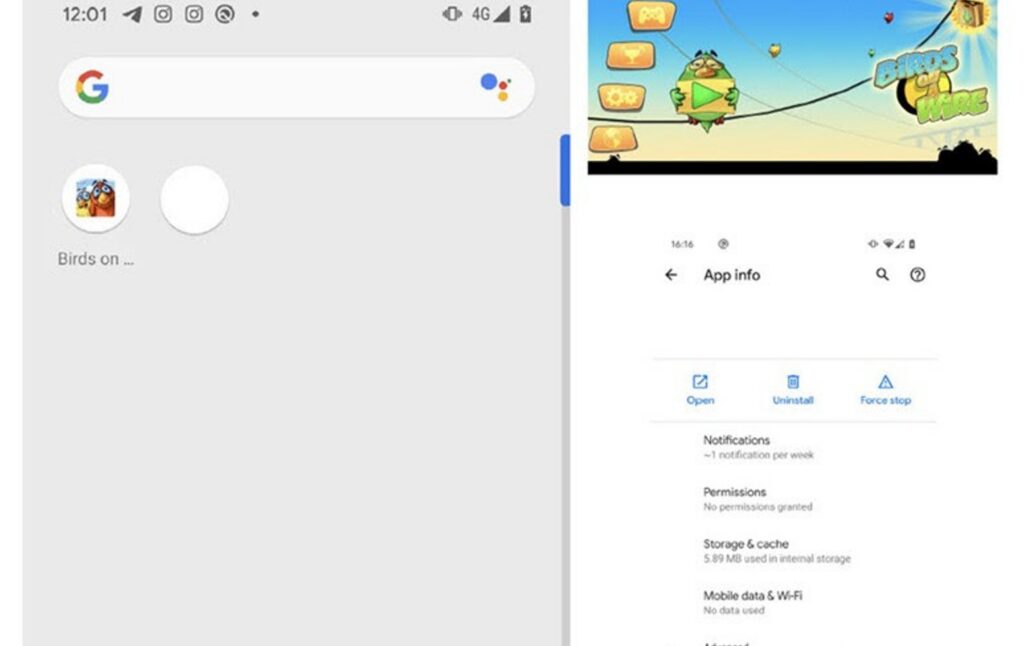This screenshot has height=646, width=1024.
Task: Open help question mark icon in App info
Action: click(918, 275)
